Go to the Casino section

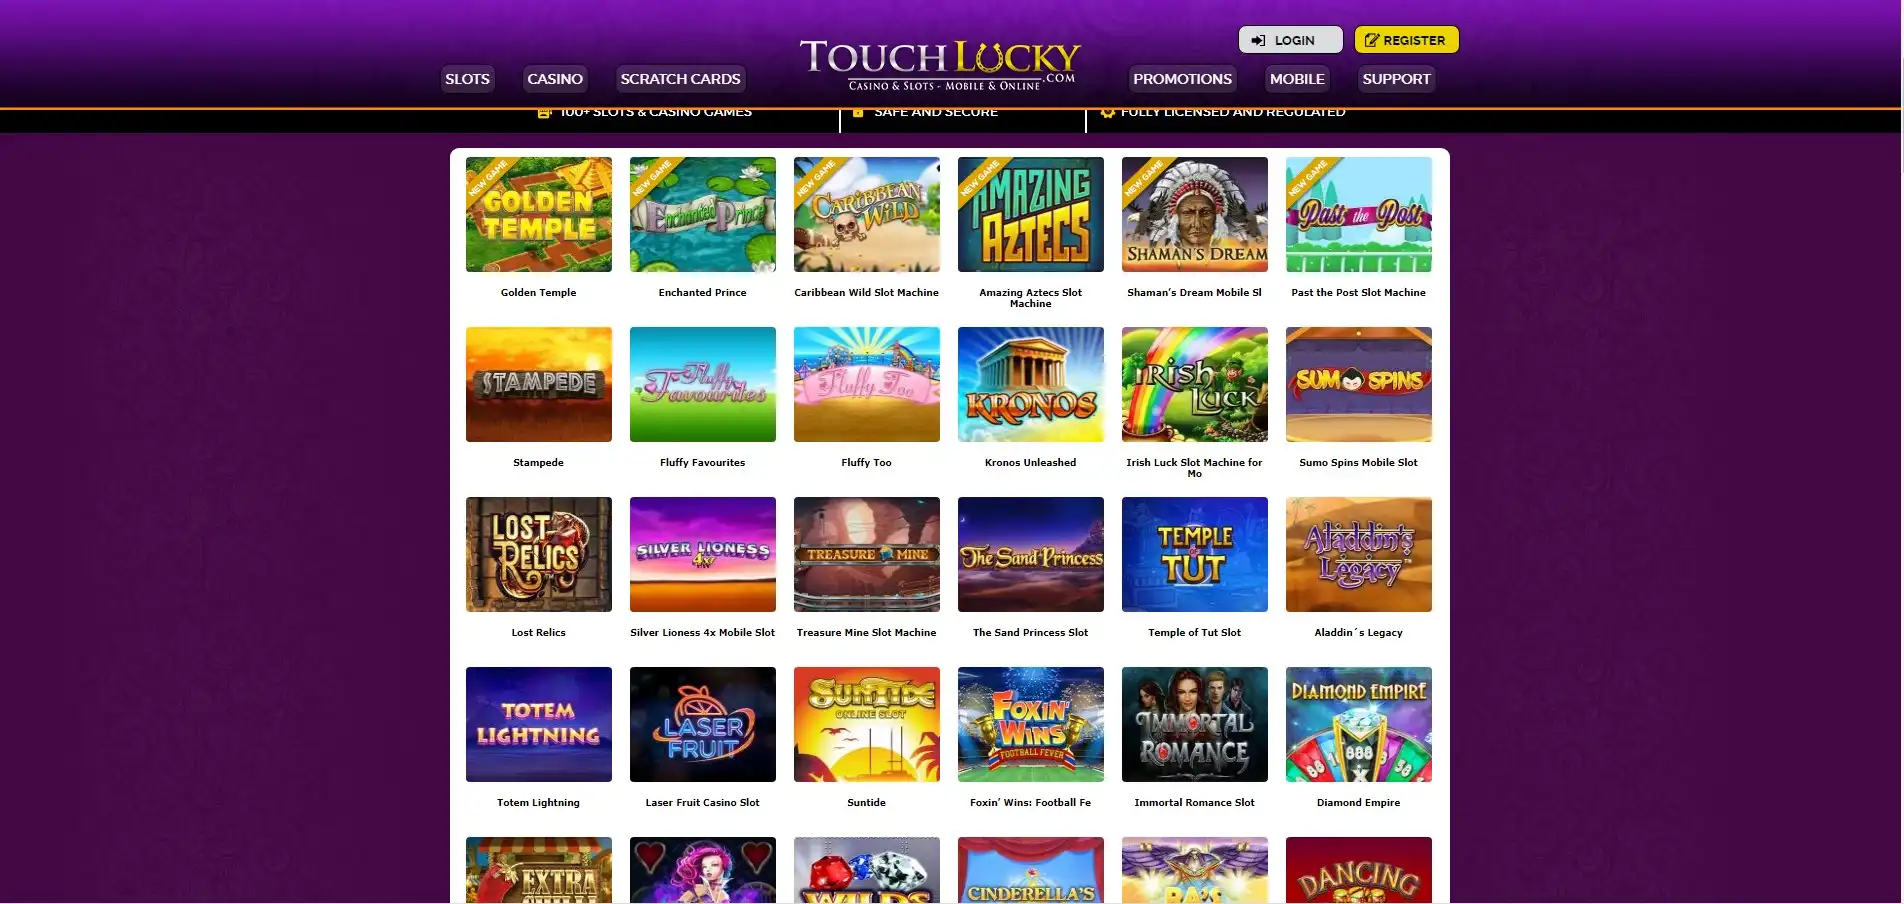click(555, 79)
